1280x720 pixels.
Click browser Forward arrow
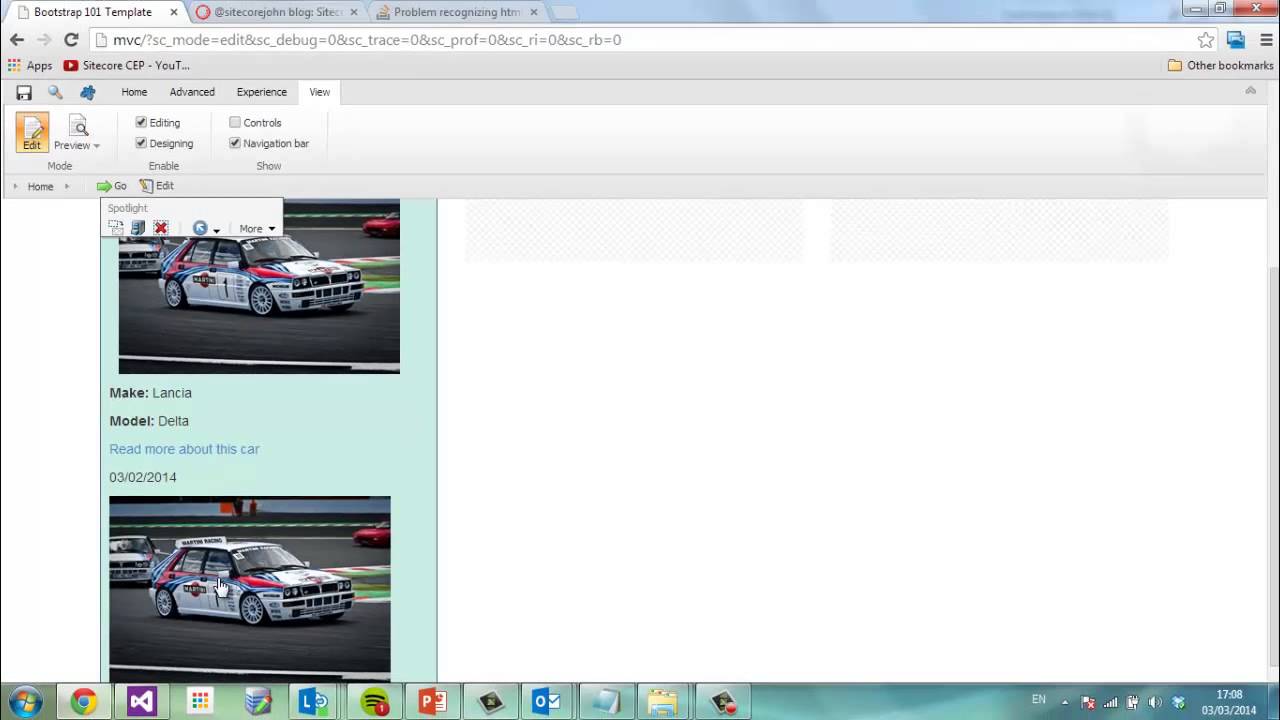click(x=44, y=40)
